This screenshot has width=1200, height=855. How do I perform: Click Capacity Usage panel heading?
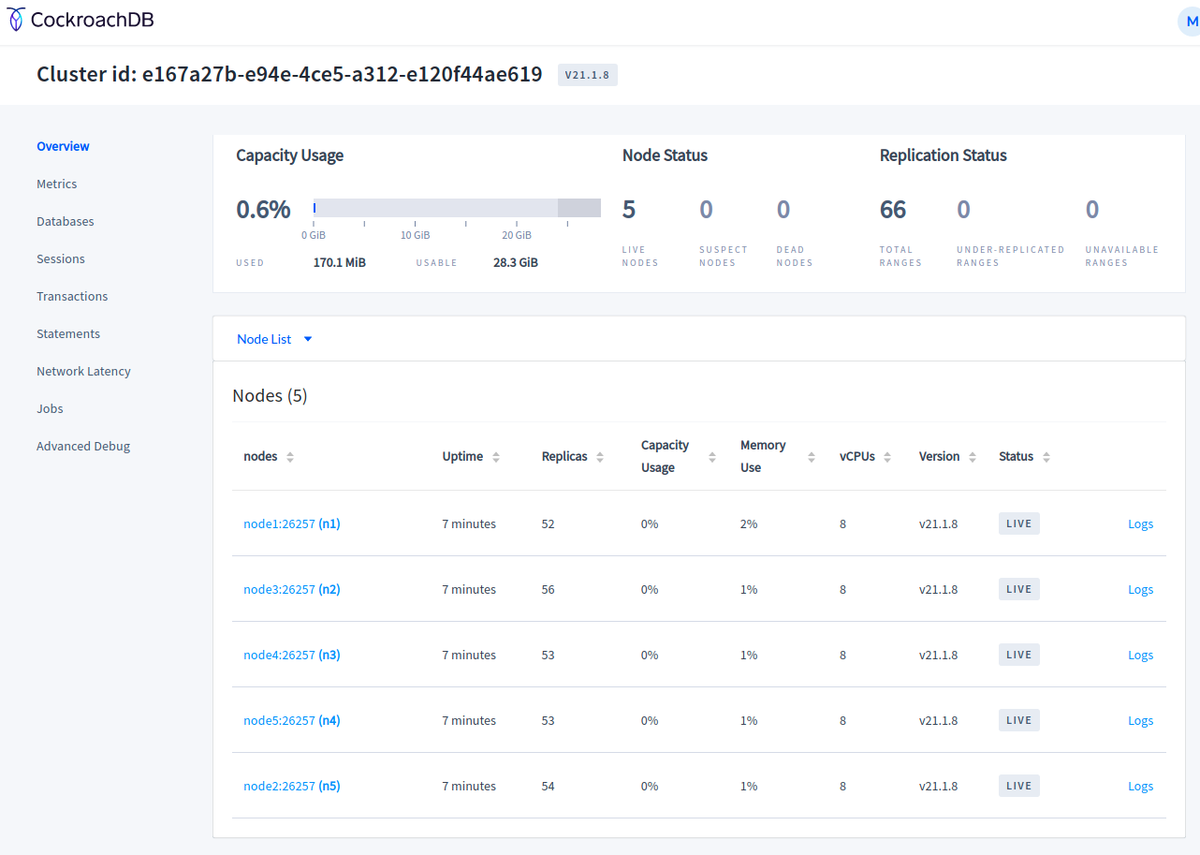pos(290,156)
